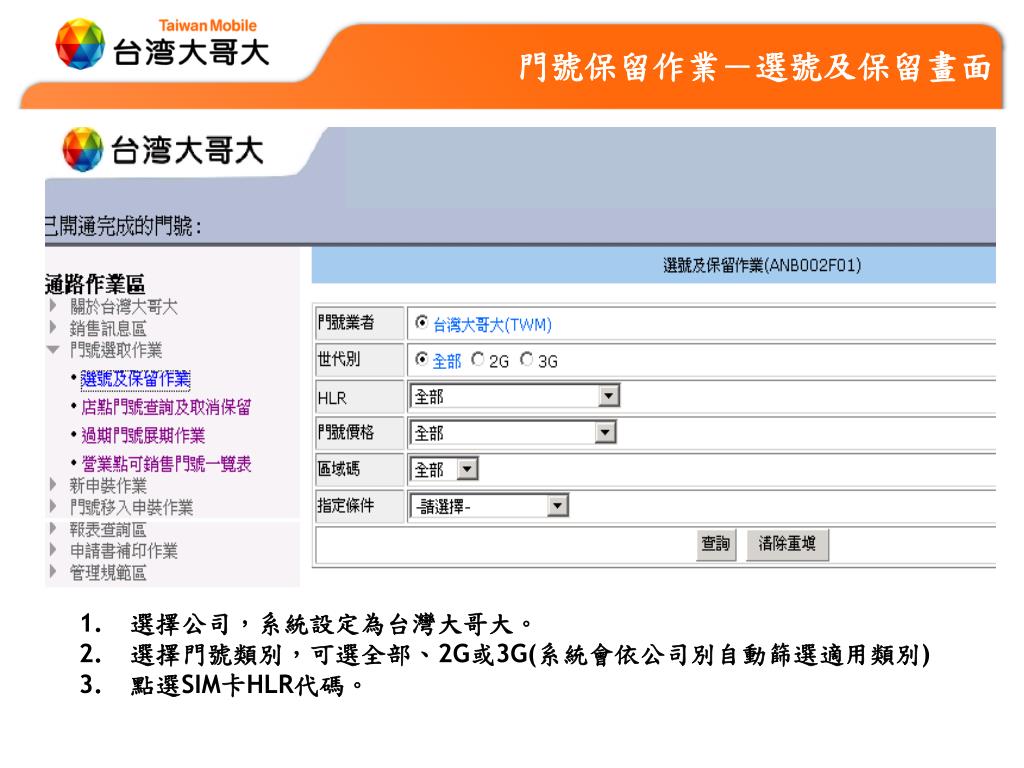The width and height of the screenshot is (1024, 768).
Task: Open the 區域碼 dropdown
Action: pos(444,469)
